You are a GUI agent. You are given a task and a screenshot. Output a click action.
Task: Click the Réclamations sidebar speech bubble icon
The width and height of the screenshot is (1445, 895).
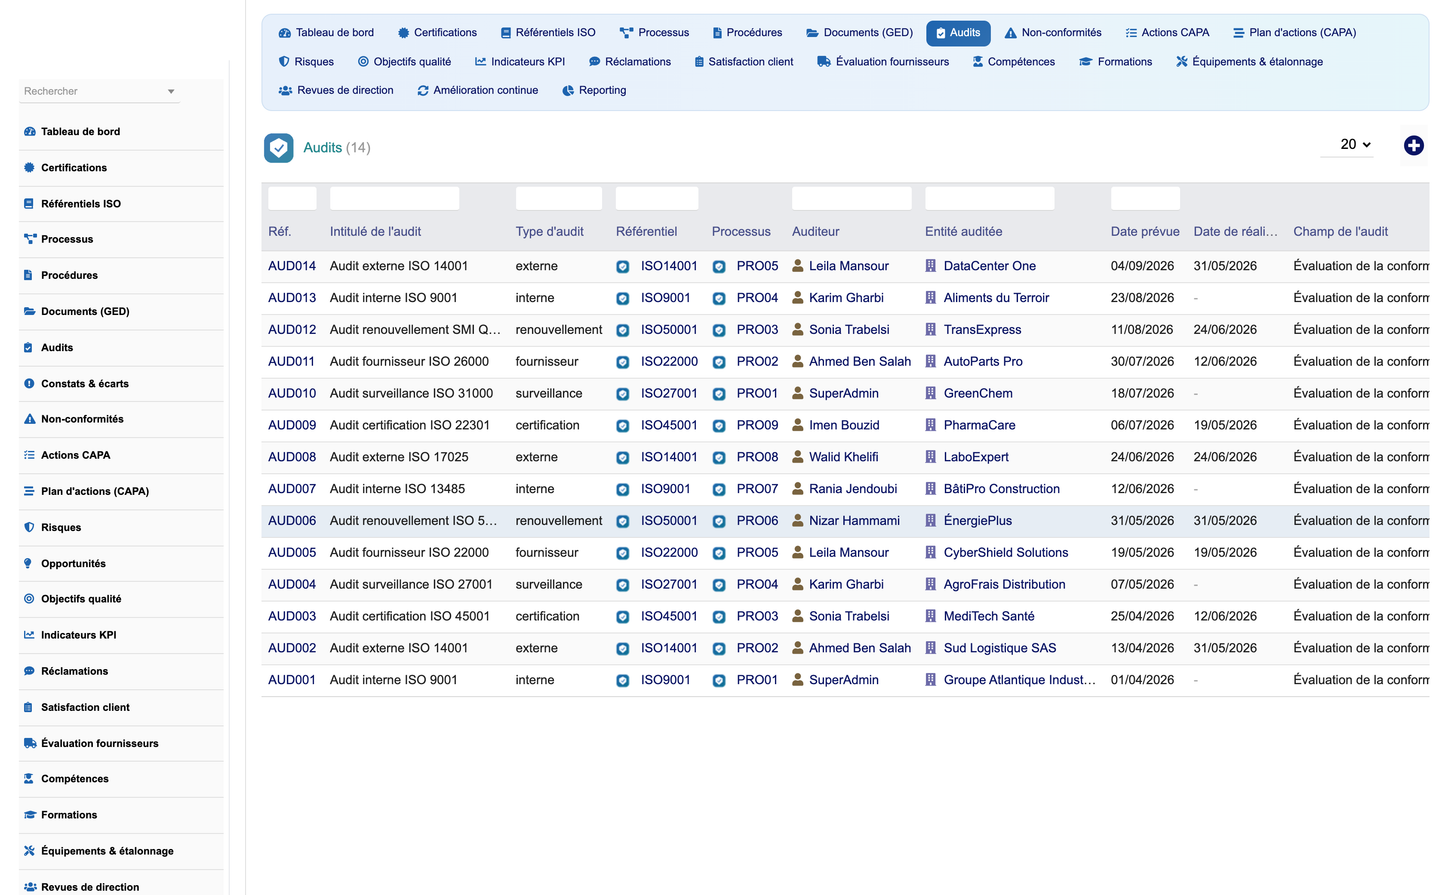pyautogui.click(x=29, y=672)
